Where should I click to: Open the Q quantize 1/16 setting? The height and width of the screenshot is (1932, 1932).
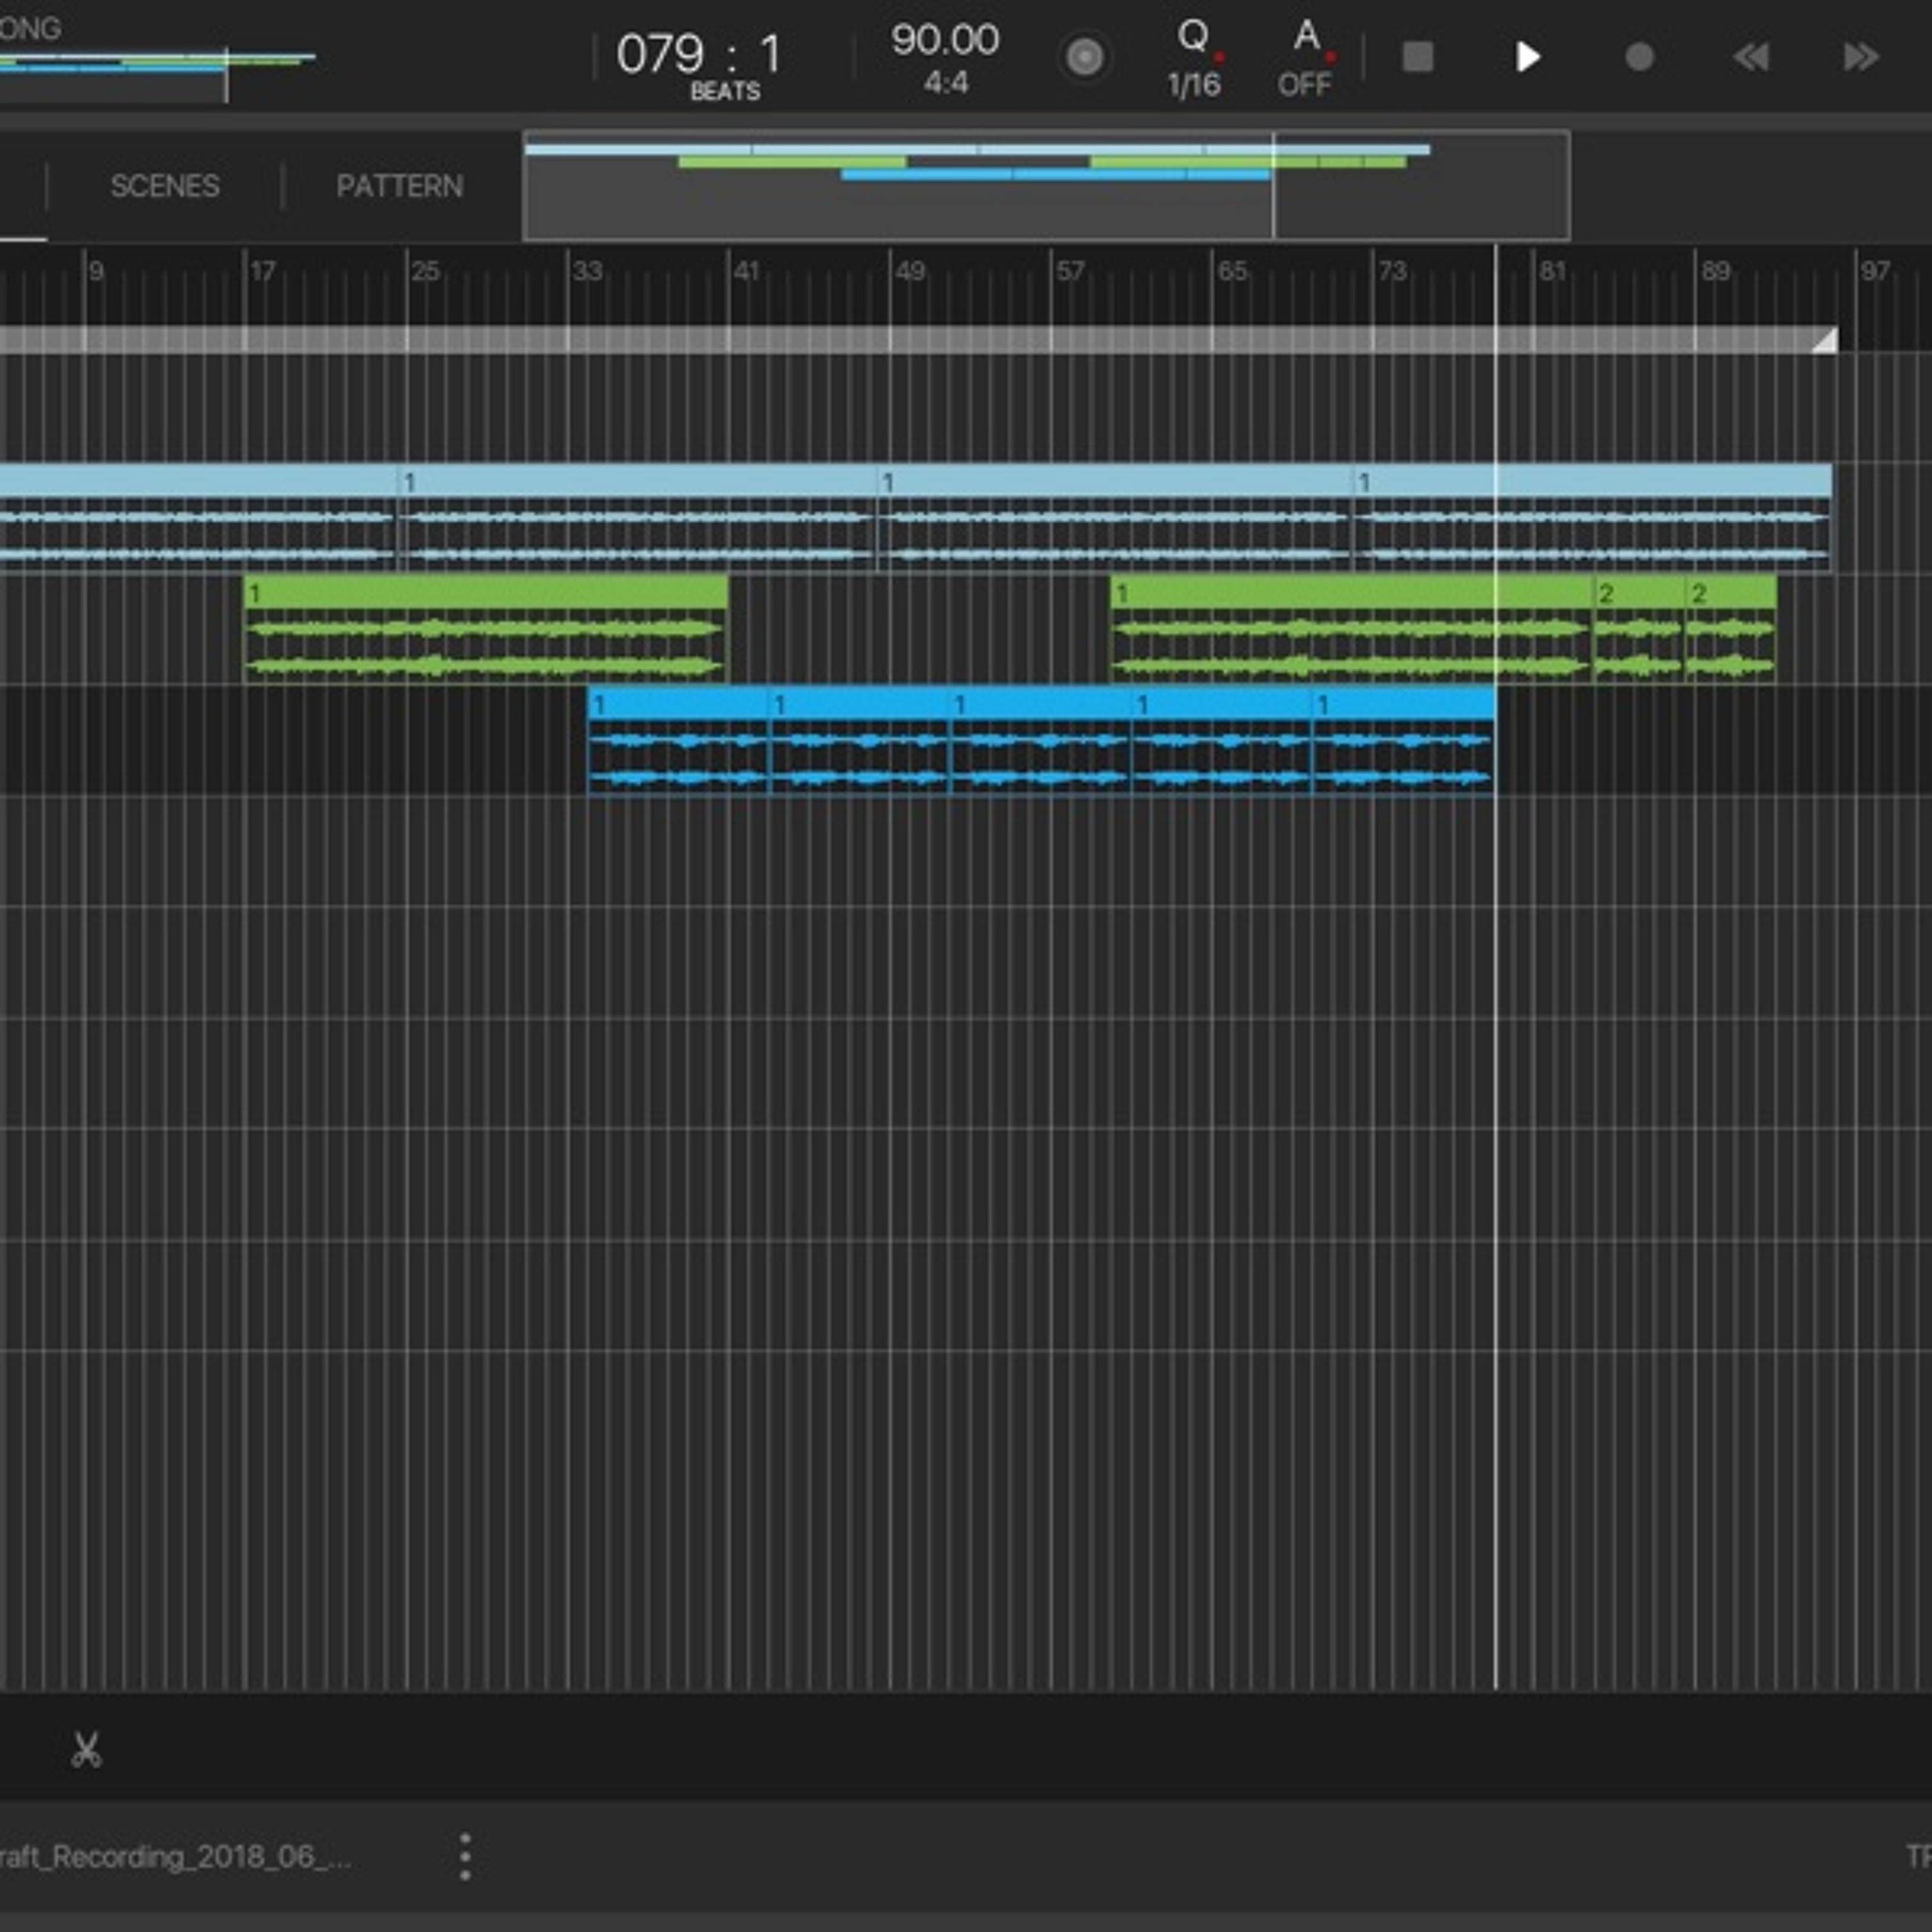(x=1194, y=58)
